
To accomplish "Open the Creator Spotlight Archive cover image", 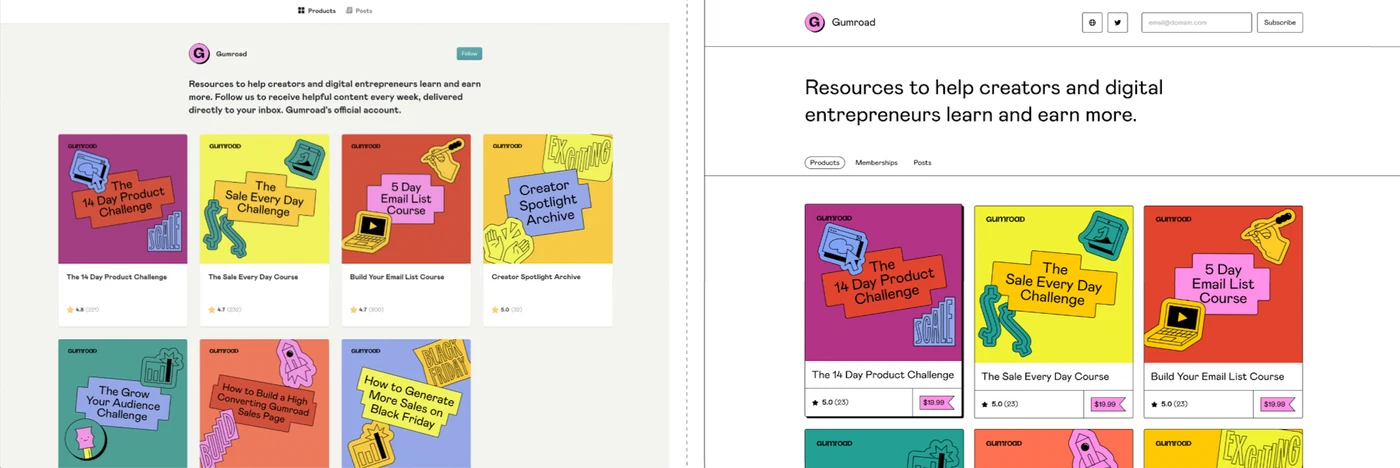I will coord(548,199).
